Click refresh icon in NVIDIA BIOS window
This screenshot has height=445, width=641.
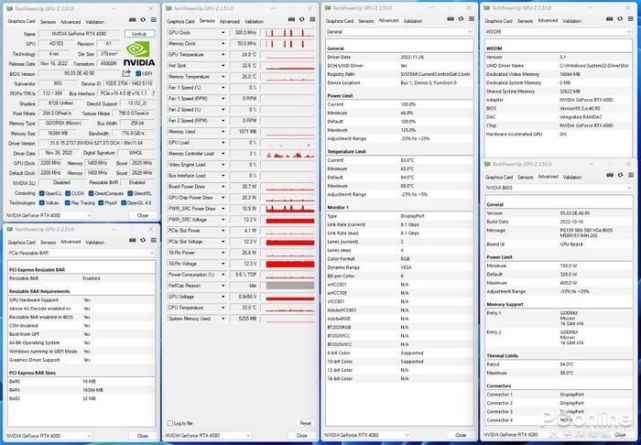pyautogui.click(x=621, y=175)
